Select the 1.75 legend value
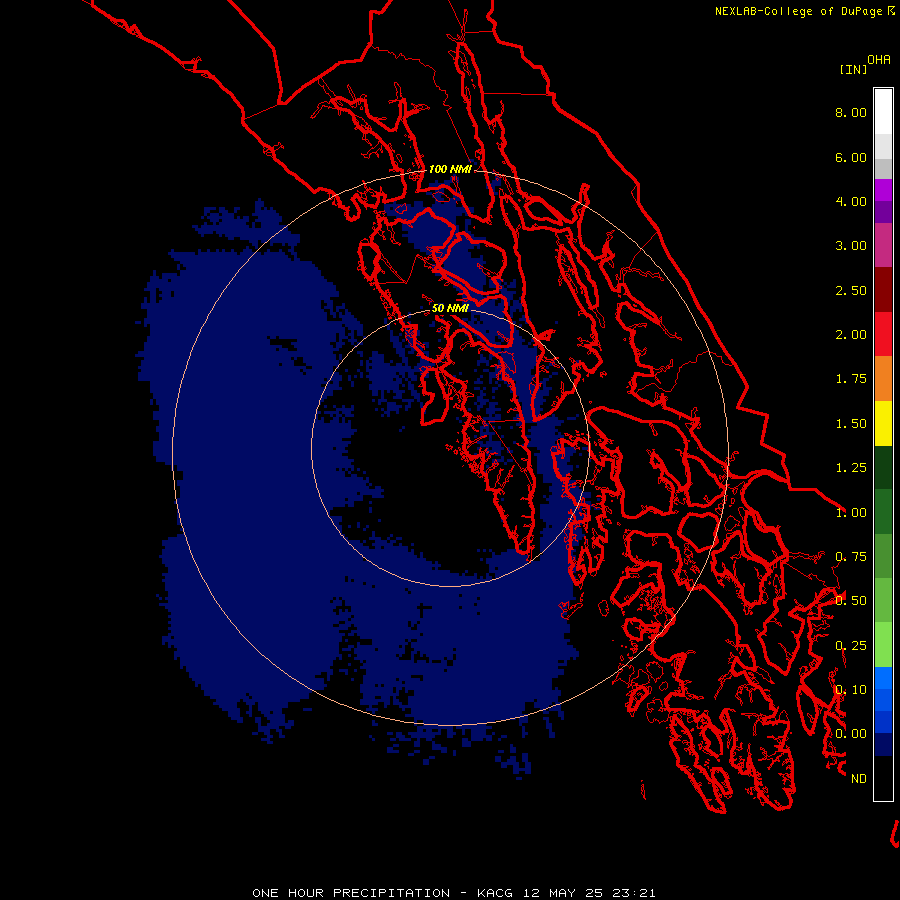This screenshot has width=900, height=900. (x=851, y=379)
